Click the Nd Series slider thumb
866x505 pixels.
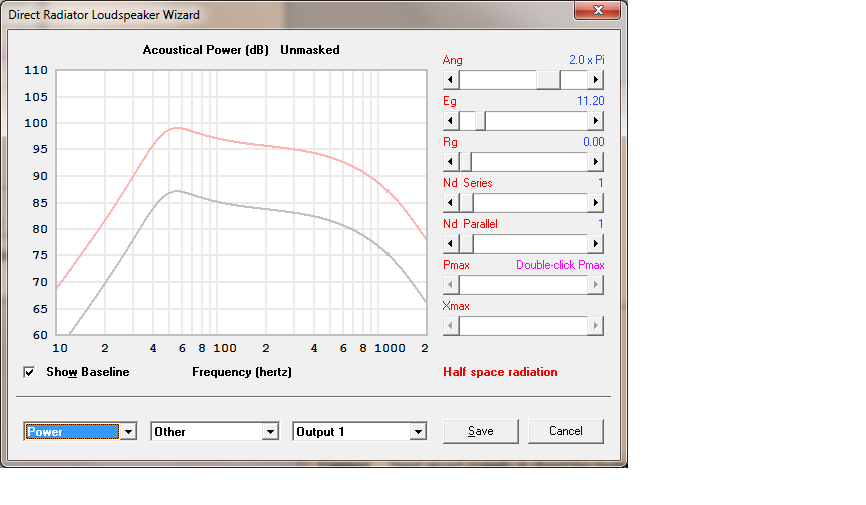click(x=467, y=203)
